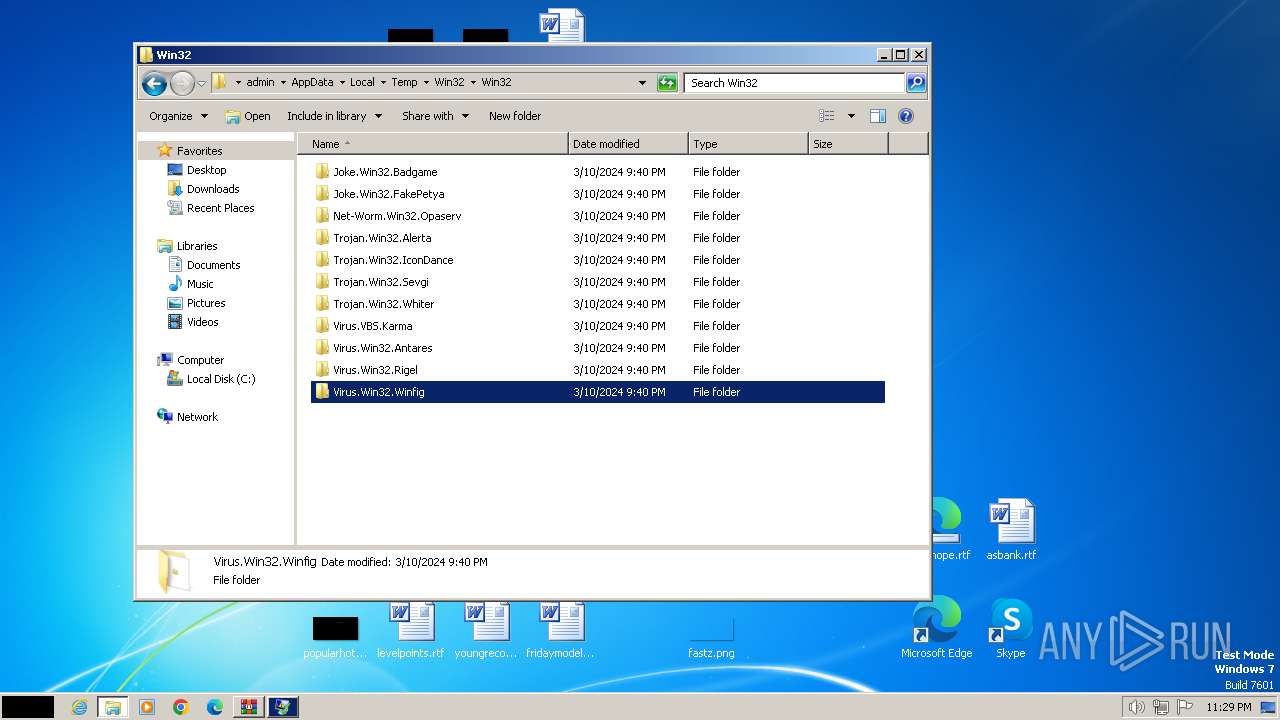
Task: Select the Virus.VBS.Karma folder
Action: tap(597, 326)
